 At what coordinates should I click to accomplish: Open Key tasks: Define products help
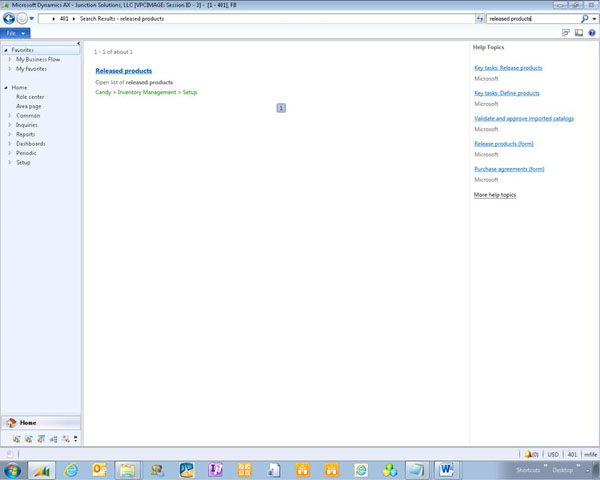[x=507, y=93]
